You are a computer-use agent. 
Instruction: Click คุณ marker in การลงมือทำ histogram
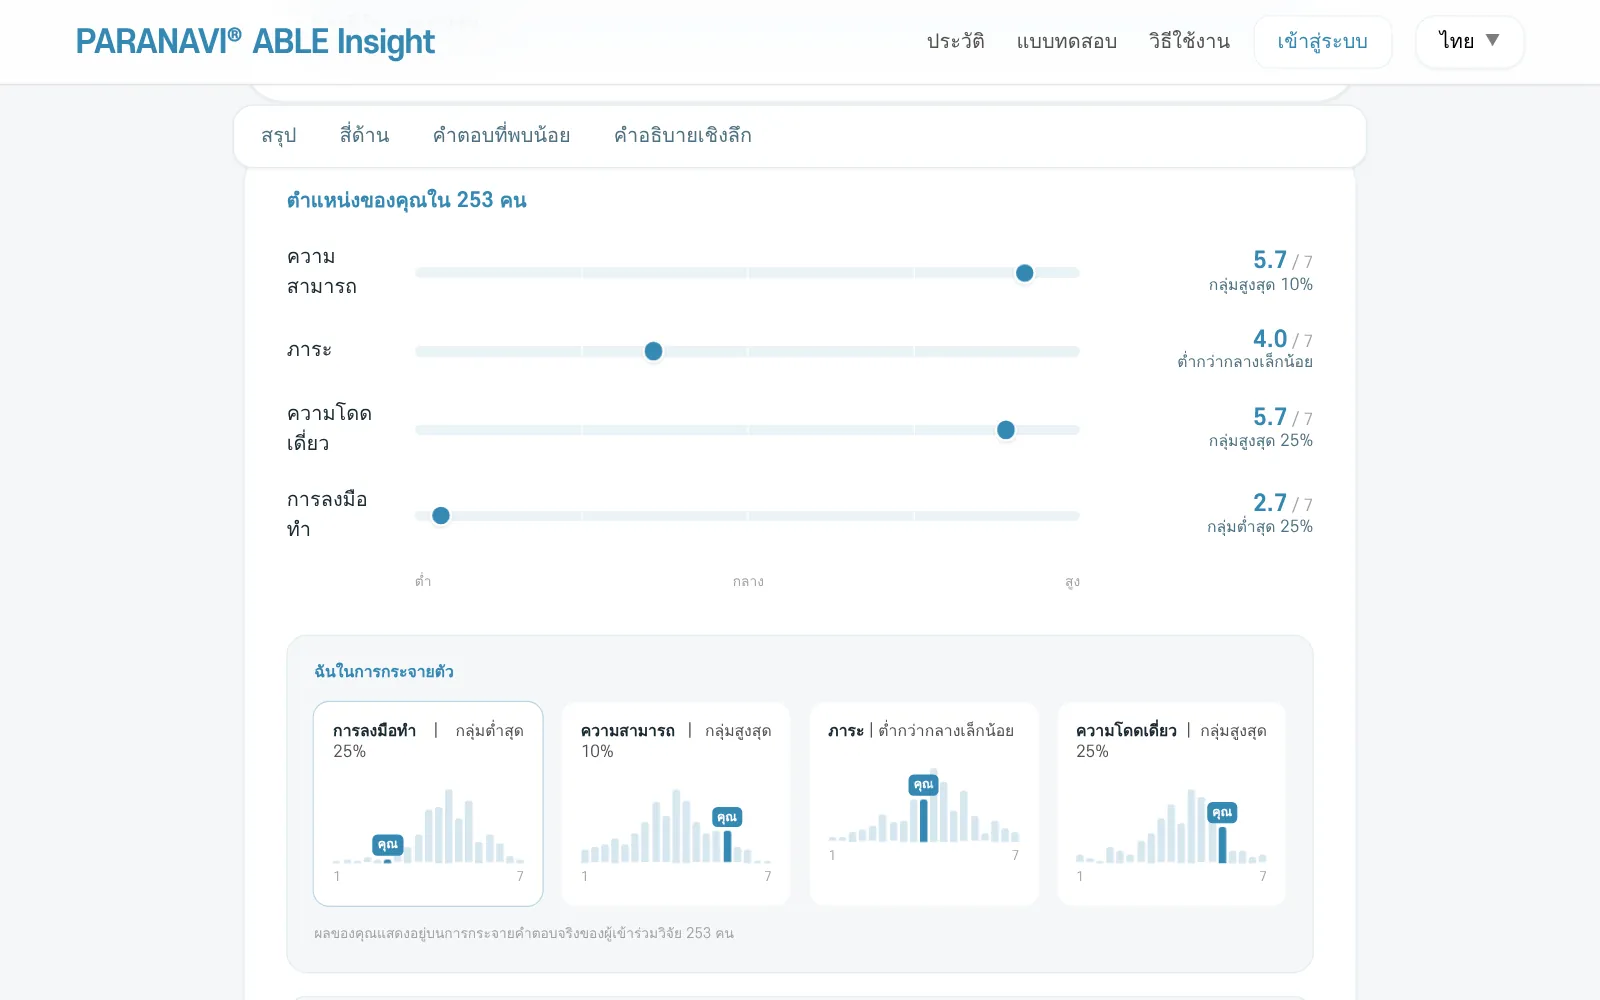pyautogui.click(x=388, y=845)
